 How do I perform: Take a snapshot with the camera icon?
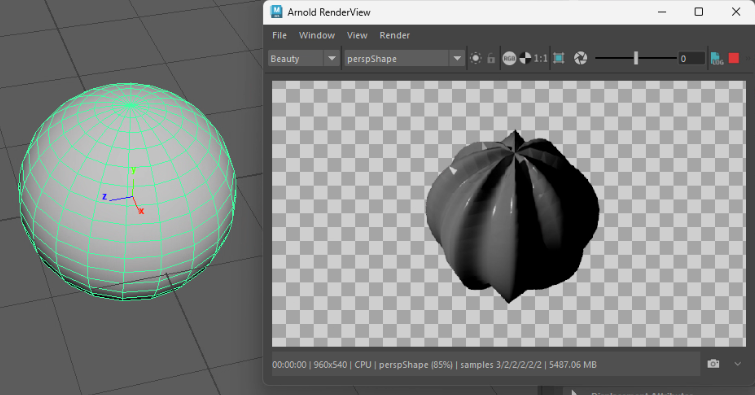click(x=713, y=364)
